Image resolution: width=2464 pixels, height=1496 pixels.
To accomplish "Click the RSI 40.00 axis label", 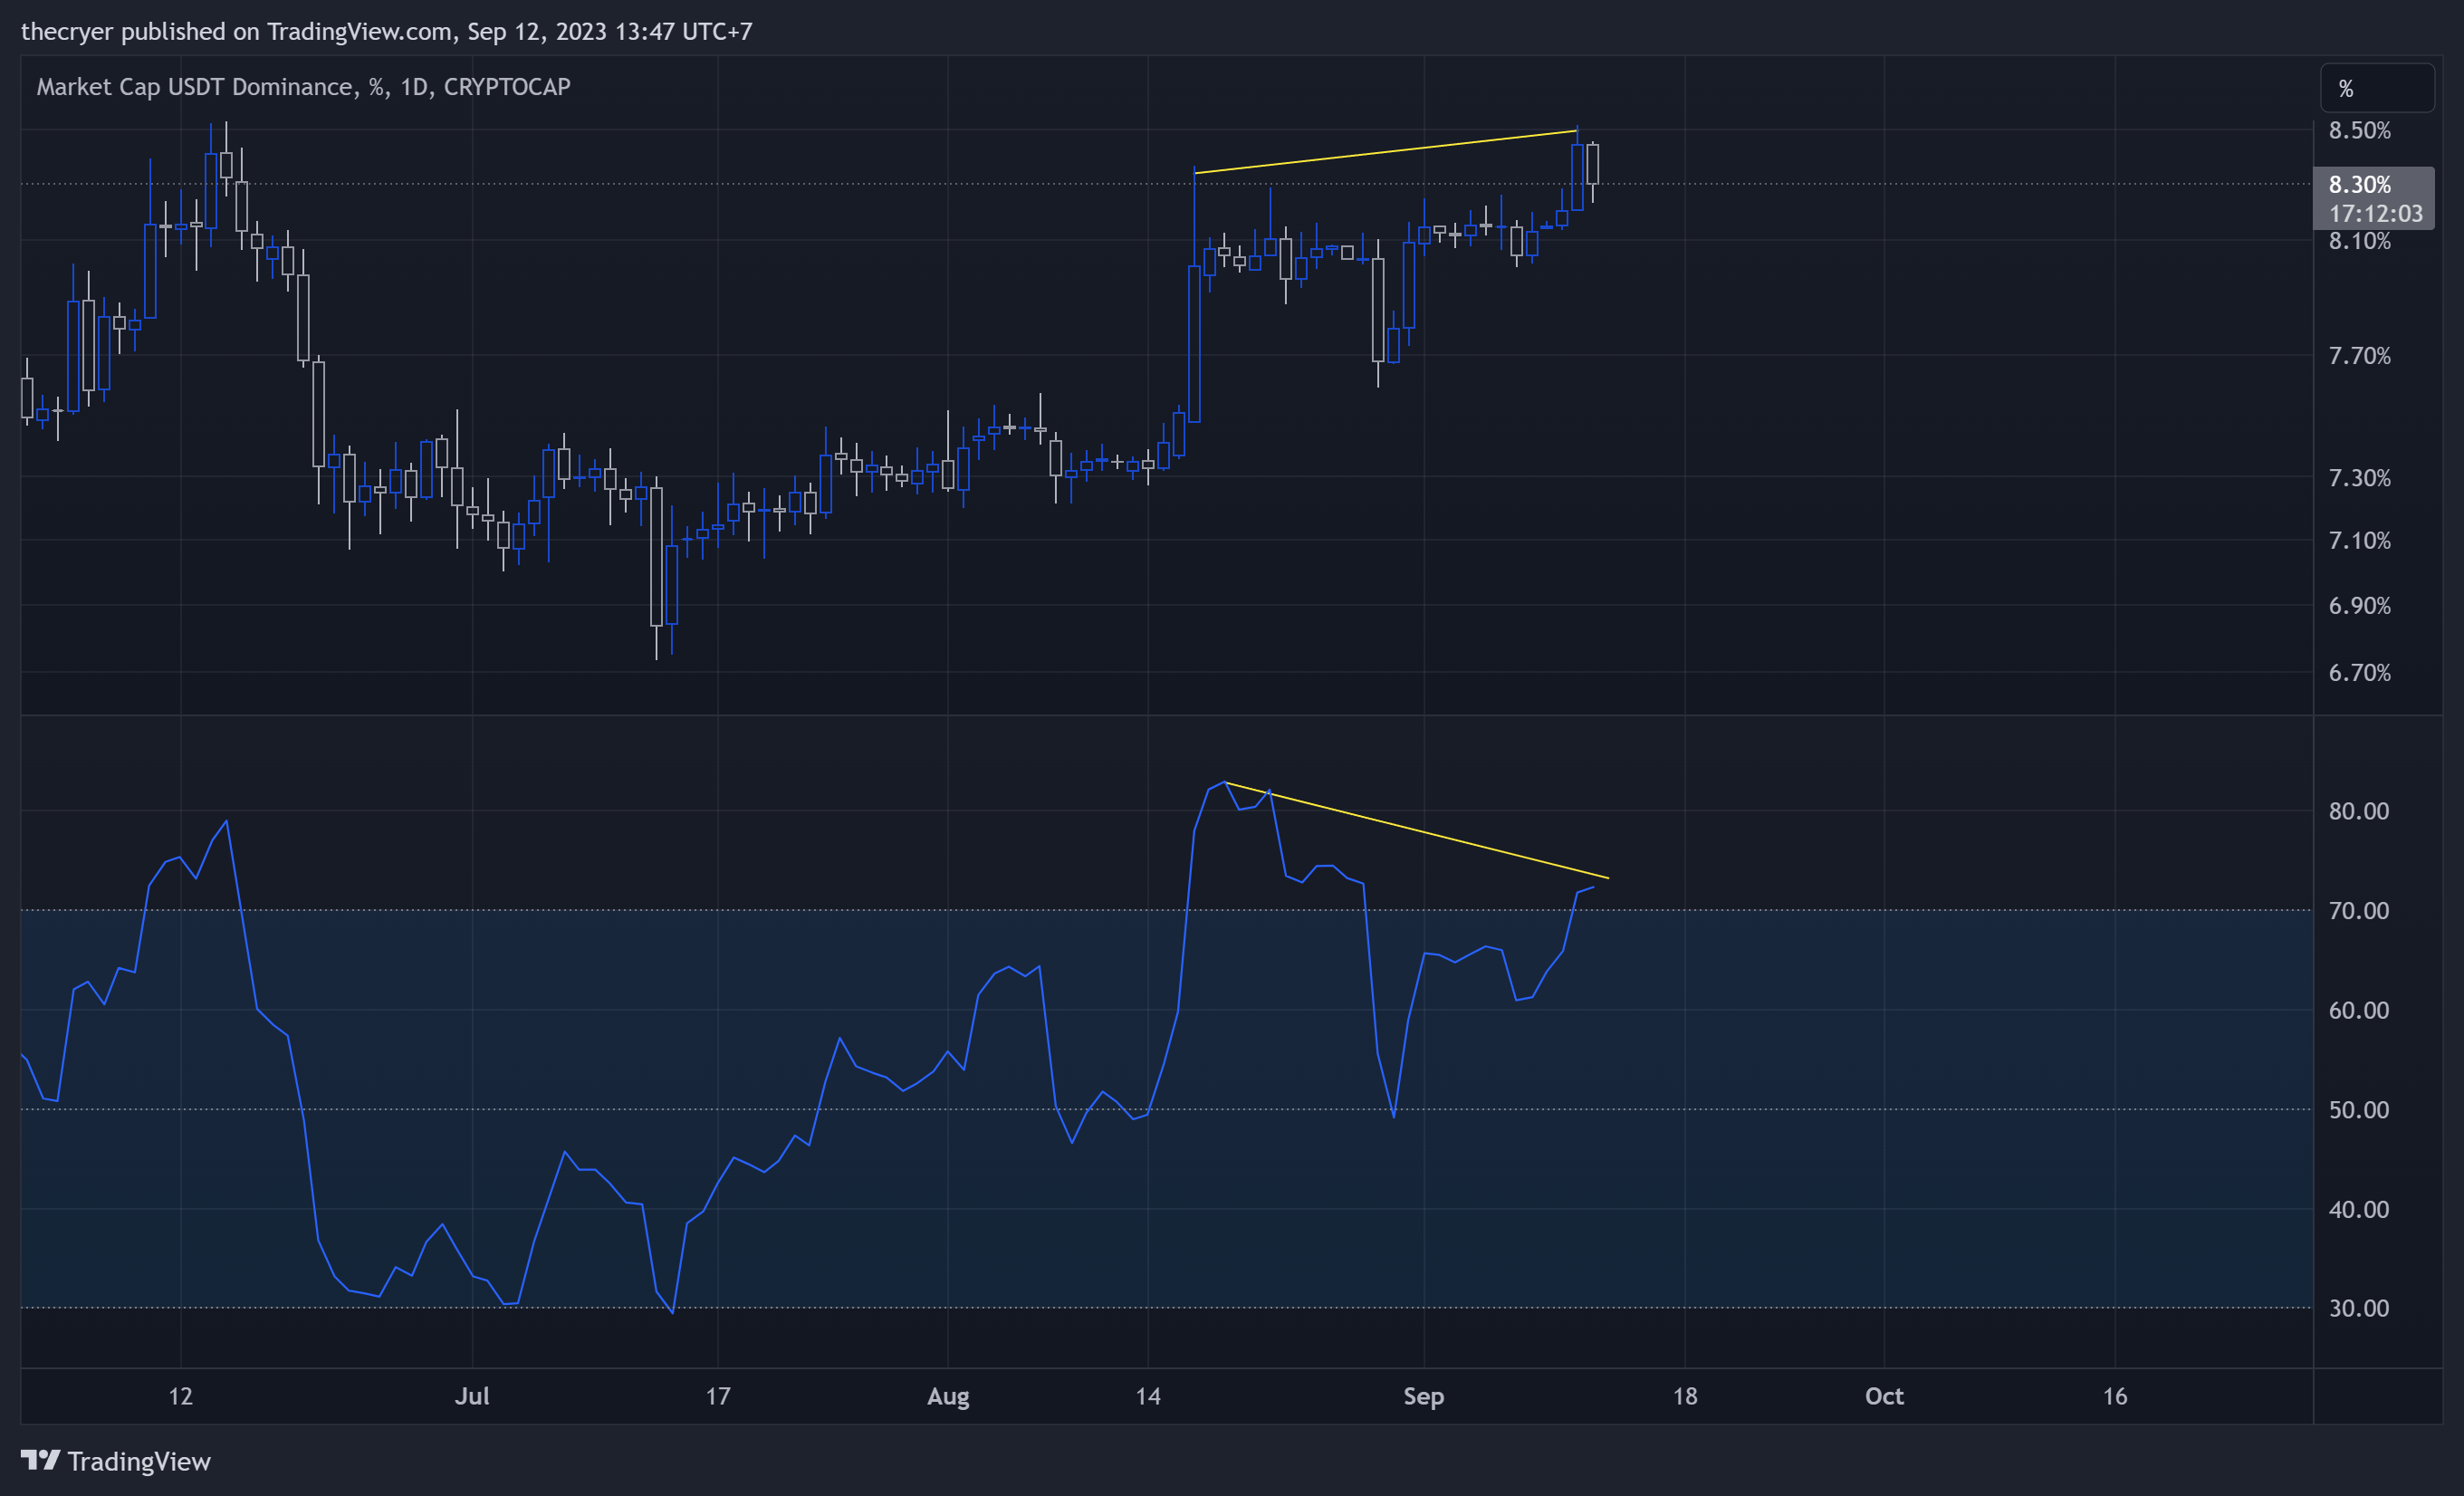I will [2358, 1210].
